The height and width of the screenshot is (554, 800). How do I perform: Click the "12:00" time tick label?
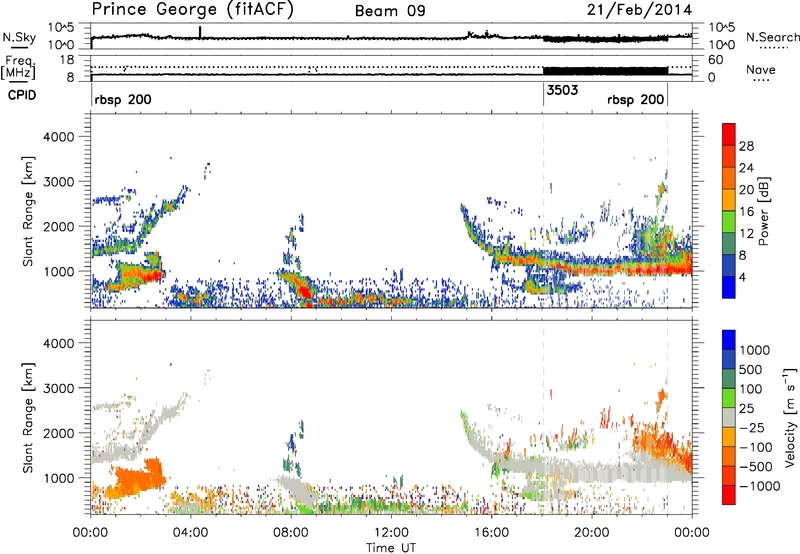pos(391,533)
